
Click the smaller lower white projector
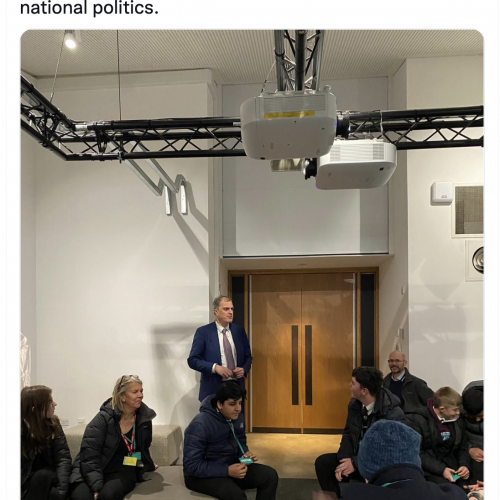(x=356, y=165)
